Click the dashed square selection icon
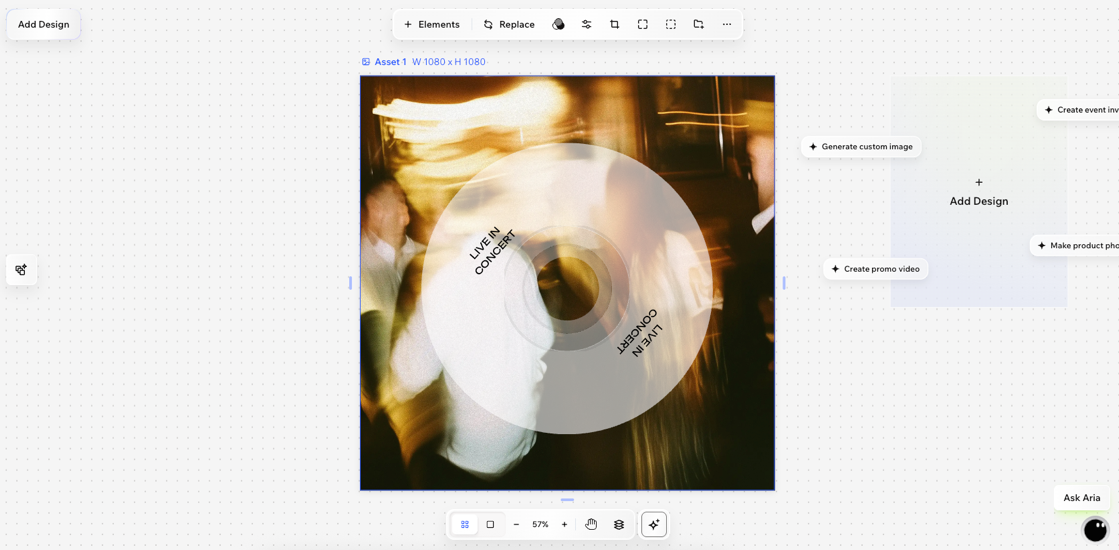This screenshot has height=550, width=1119. point(670,24)
